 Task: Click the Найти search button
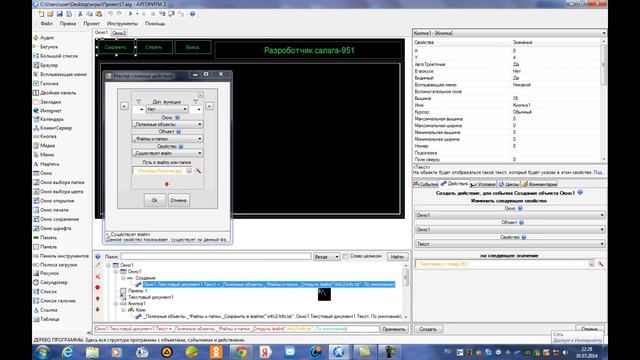click(x=397, y=257)
